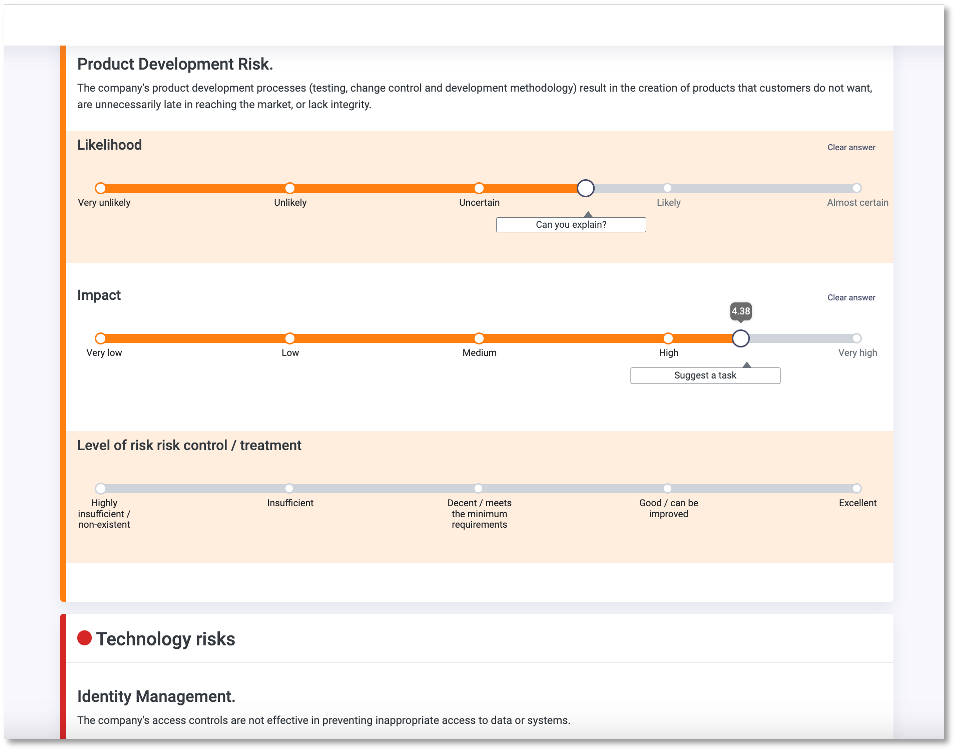Click red Technology risks status dot
The width and height of the screenshot is (958, 752).
point(85,638)
